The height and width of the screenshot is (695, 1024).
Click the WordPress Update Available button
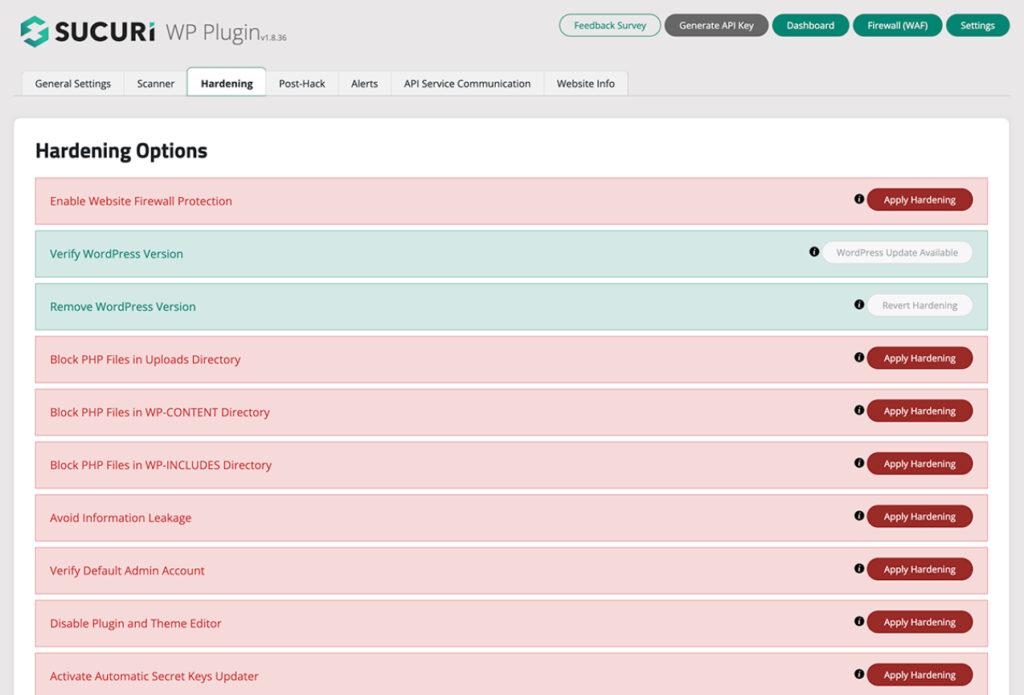[x=897, y=253]
